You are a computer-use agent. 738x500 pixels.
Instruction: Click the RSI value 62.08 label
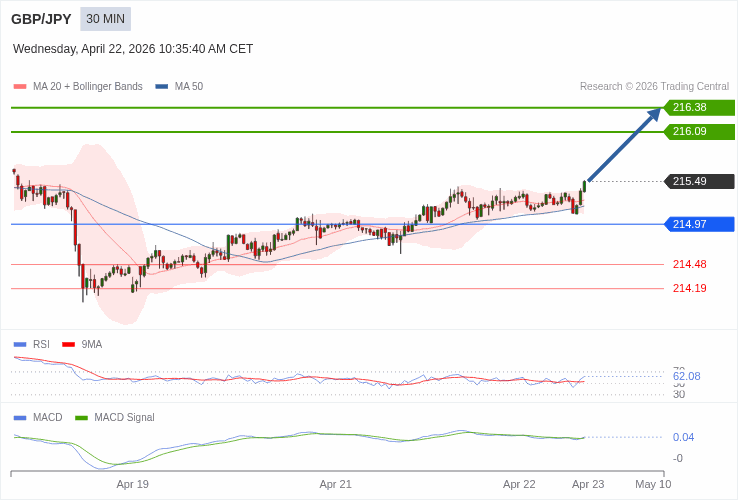tap(686, 376)
